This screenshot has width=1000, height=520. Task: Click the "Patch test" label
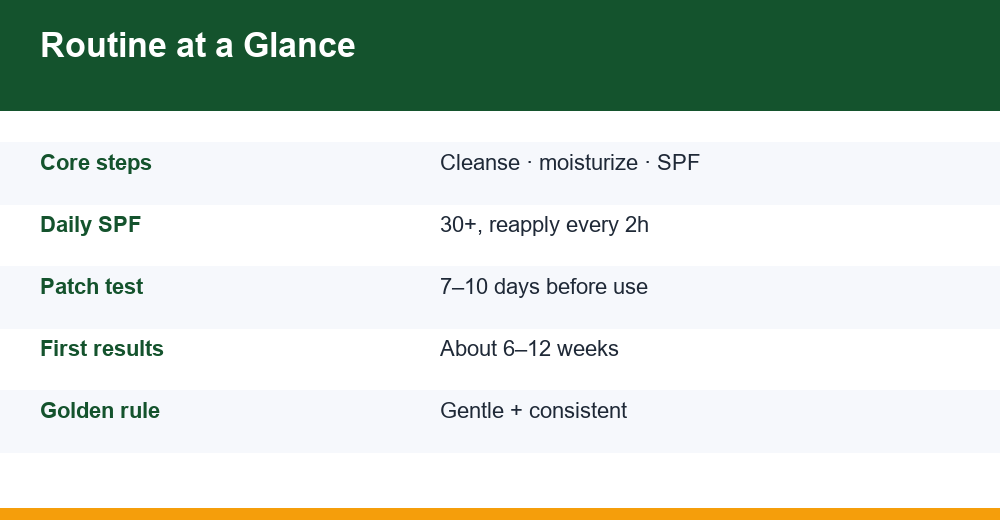pyautogui.click(x=92, y=286)
